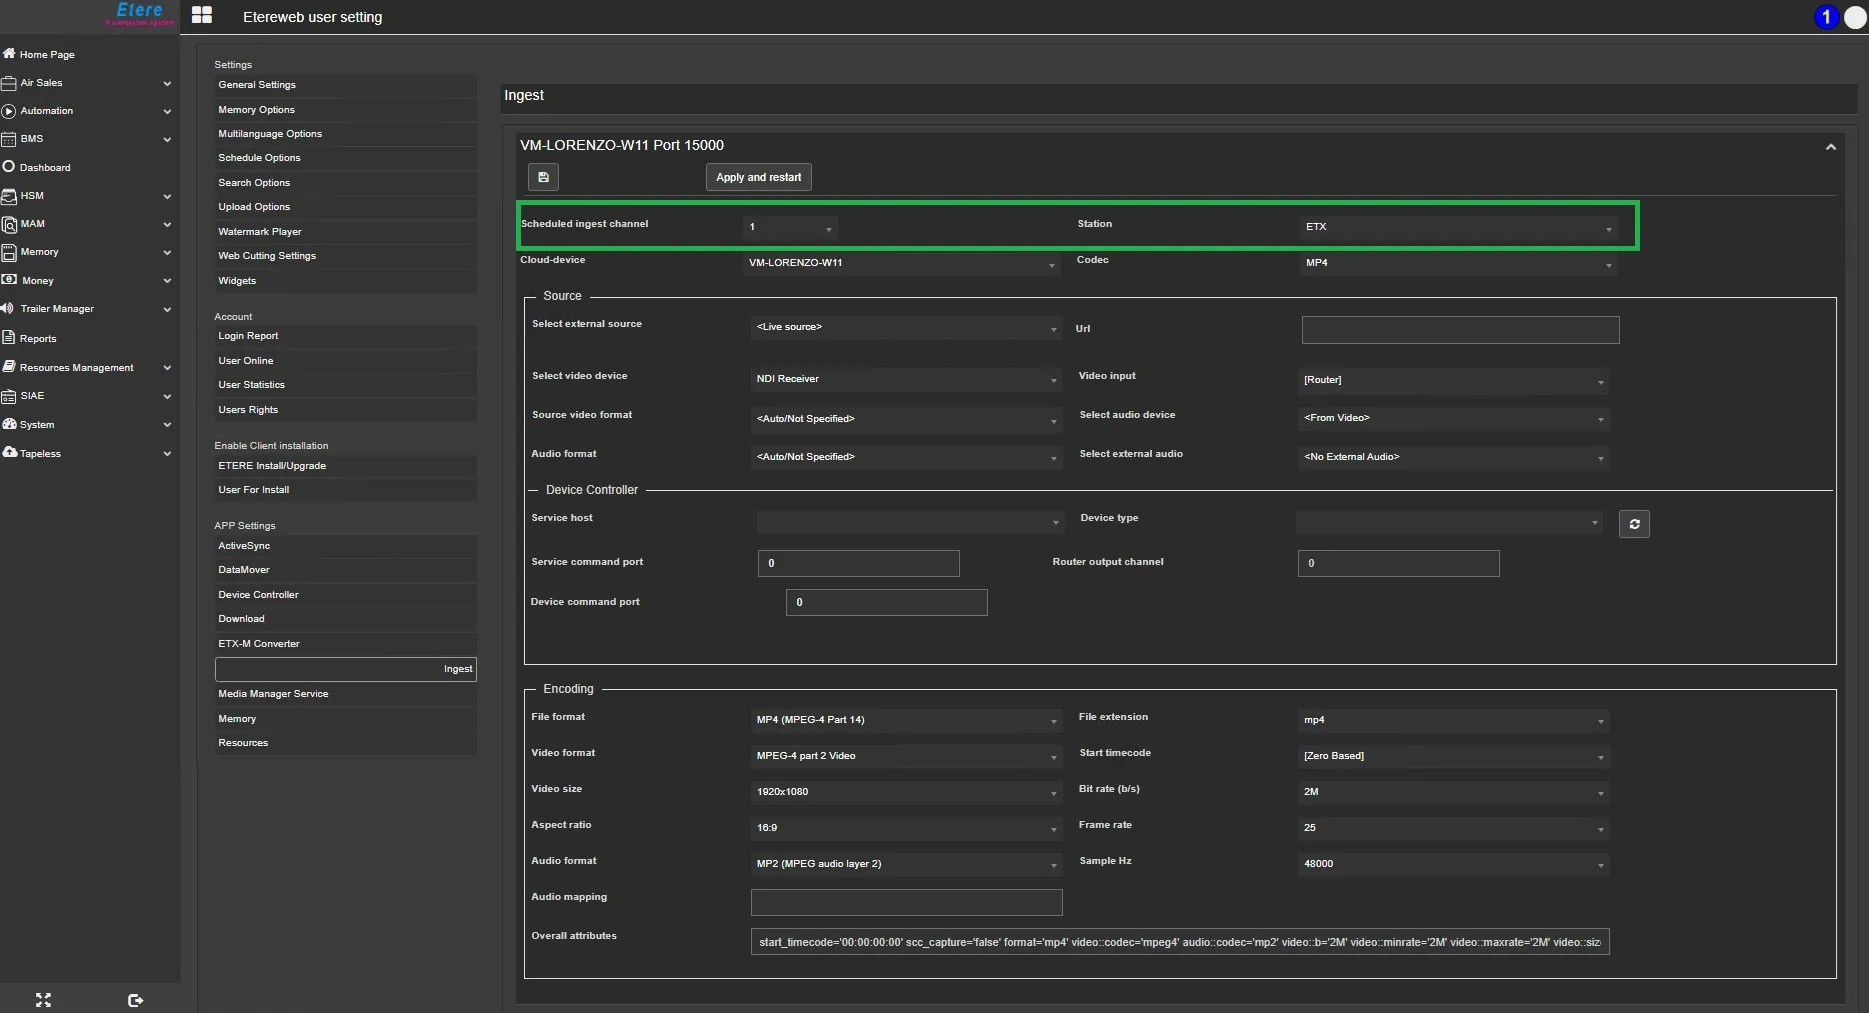
Task: Click the logout icon at bottom
Action: pyautogui.click(x=136, y=1000)
